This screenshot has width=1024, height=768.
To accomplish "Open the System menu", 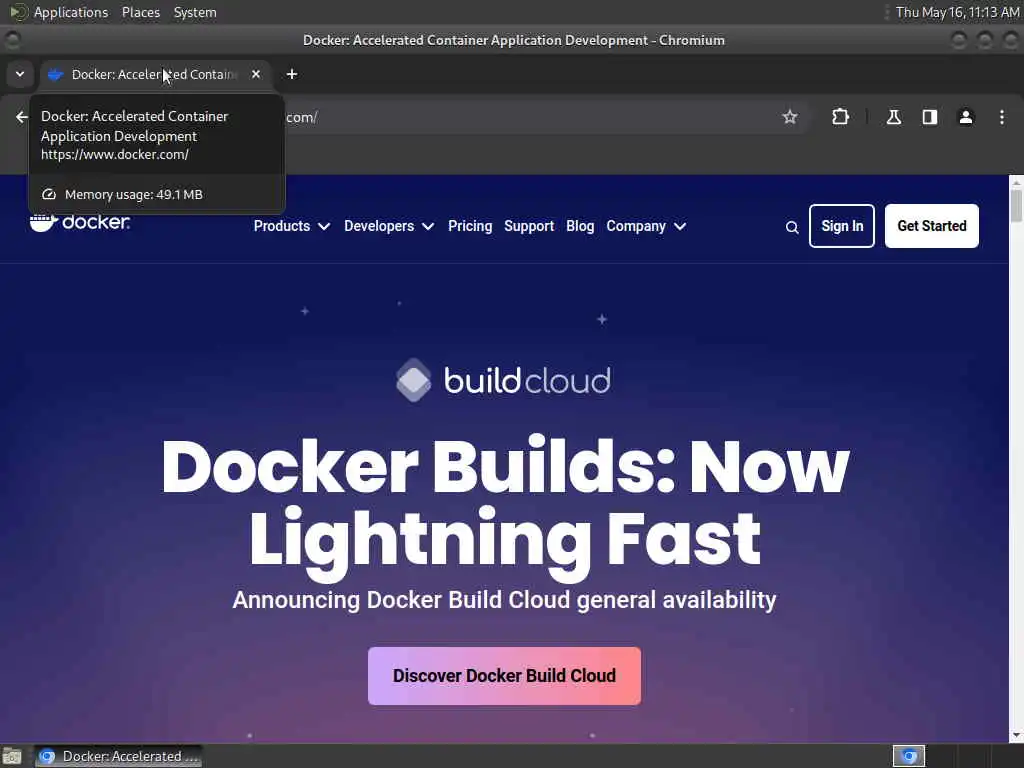I will click(x=195, y=12).
